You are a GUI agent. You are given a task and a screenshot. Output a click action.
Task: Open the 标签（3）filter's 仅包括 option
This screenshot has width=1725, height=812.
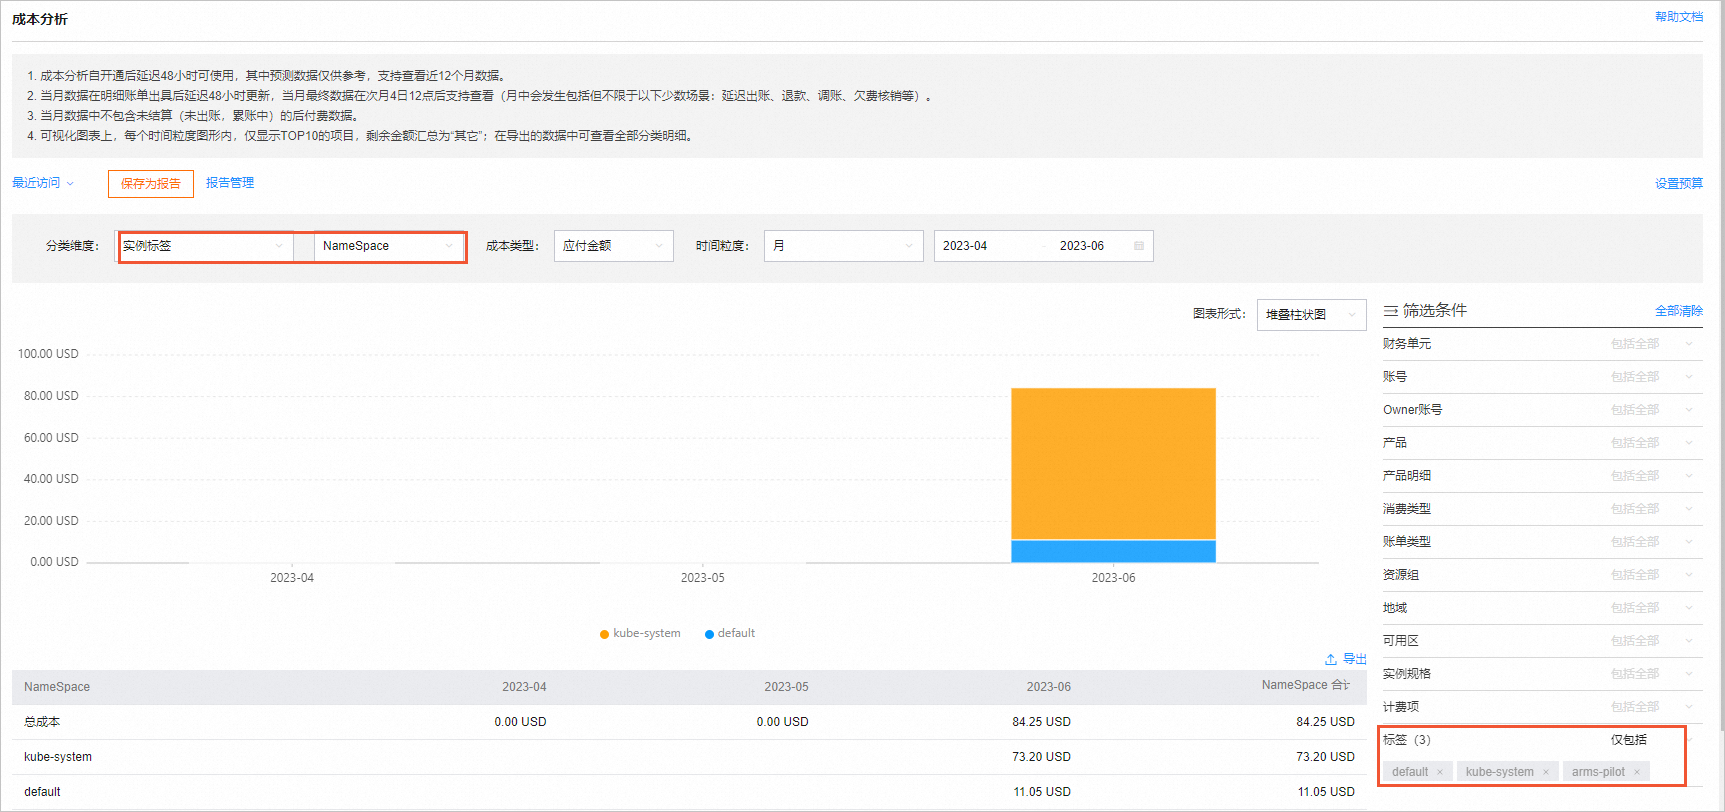point(1628,740)
